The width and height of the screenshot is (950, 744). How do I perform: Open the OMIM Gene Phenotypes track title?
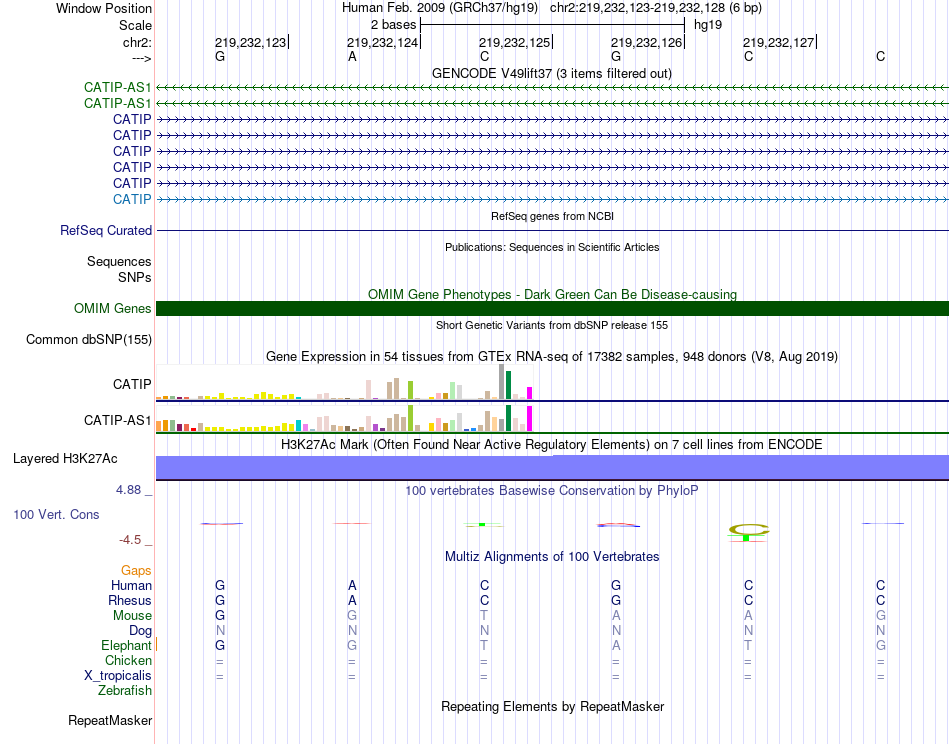coord(552,294)
